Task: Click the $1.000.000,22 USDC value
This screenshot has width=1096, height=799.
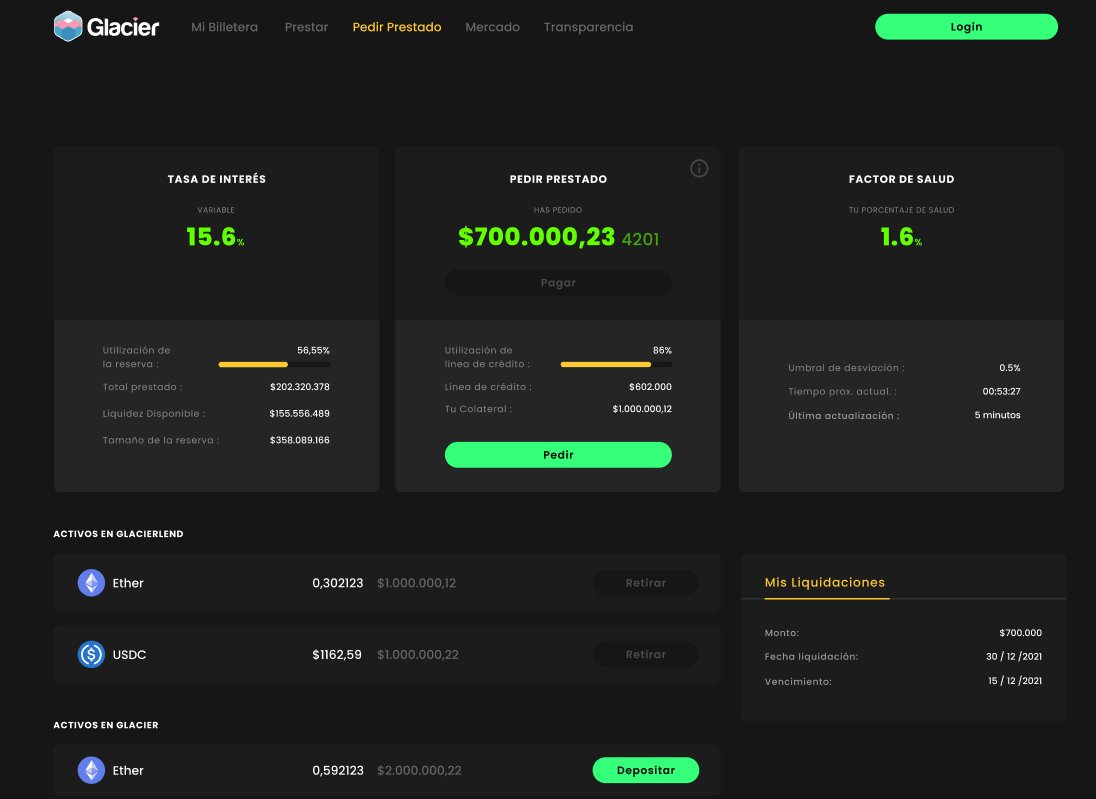Action: click(x=417, y=655)
